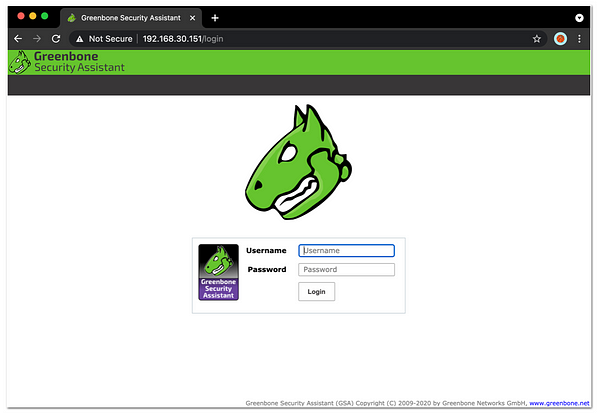Click the Not Secure warning icon
600x415 pixels.
click(80, 39)
